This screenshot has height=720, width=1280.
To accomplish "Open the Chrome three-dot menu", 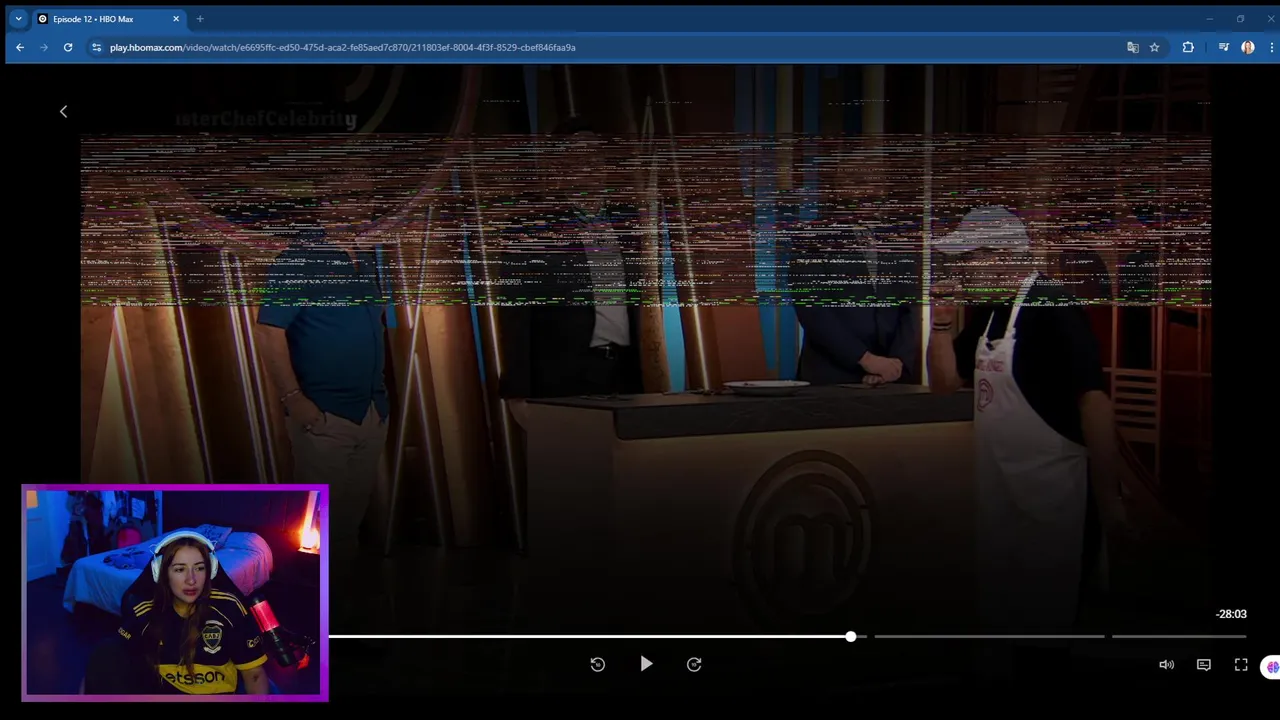I will pos(1272,47).
